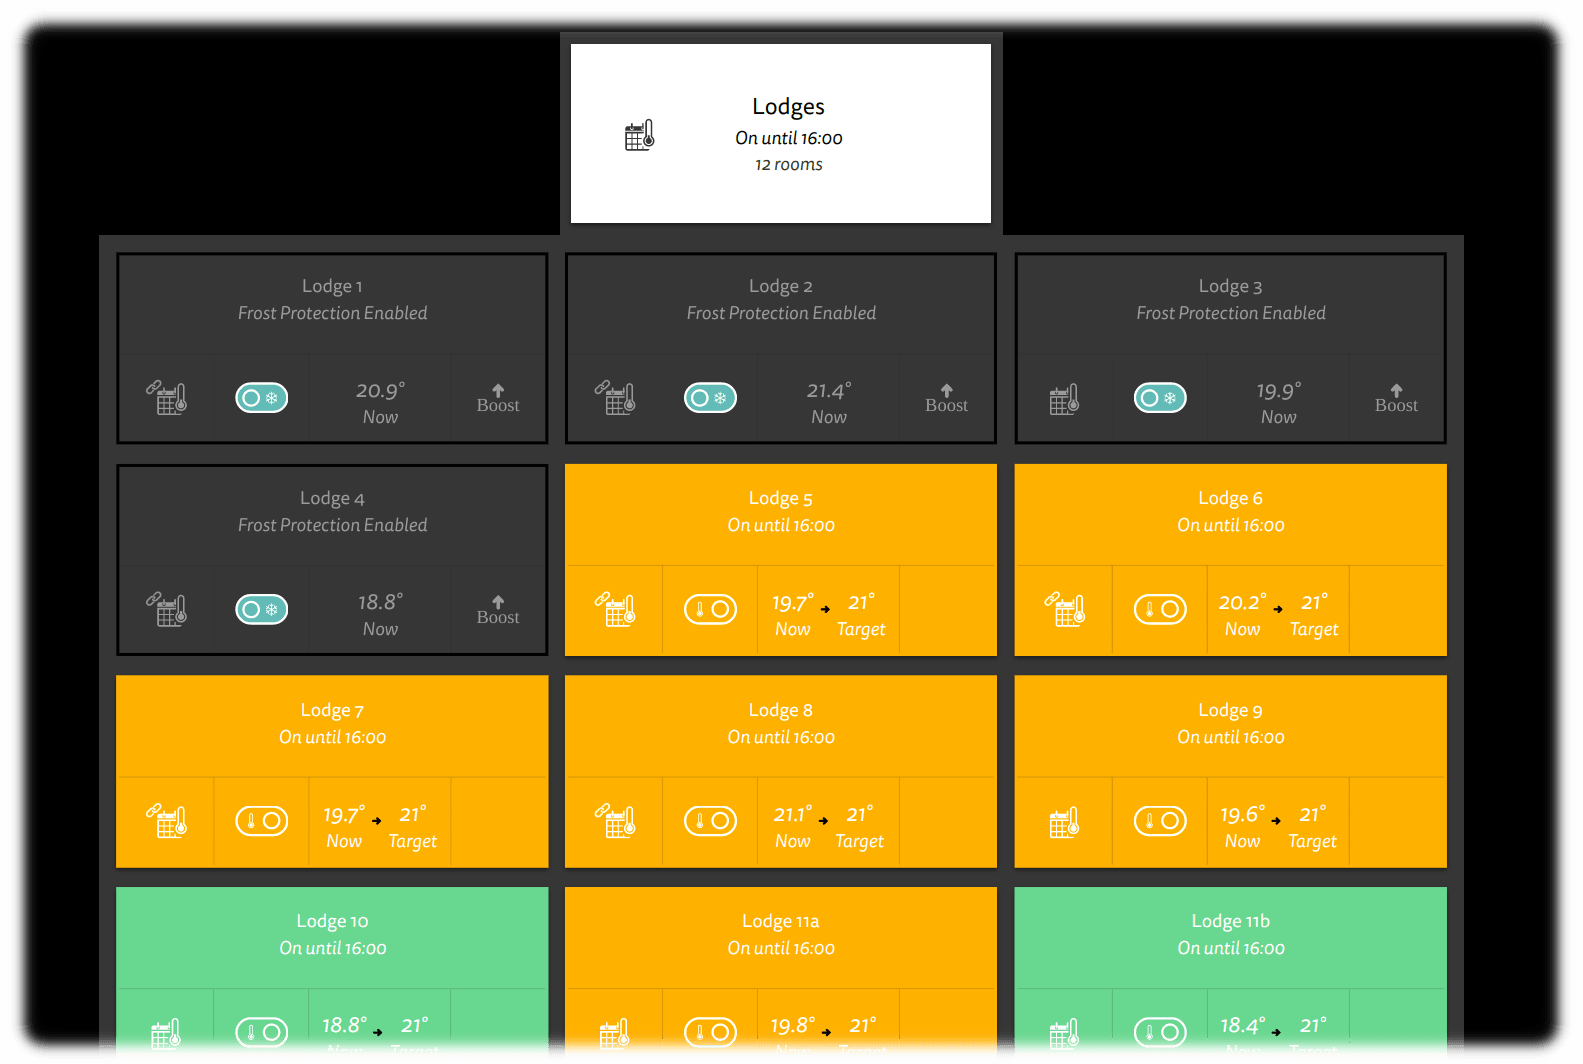Viewport: 1583px width, 1064px height.
Task: Click Lodge 8 linked schedule icon
Action: [615, 822]
